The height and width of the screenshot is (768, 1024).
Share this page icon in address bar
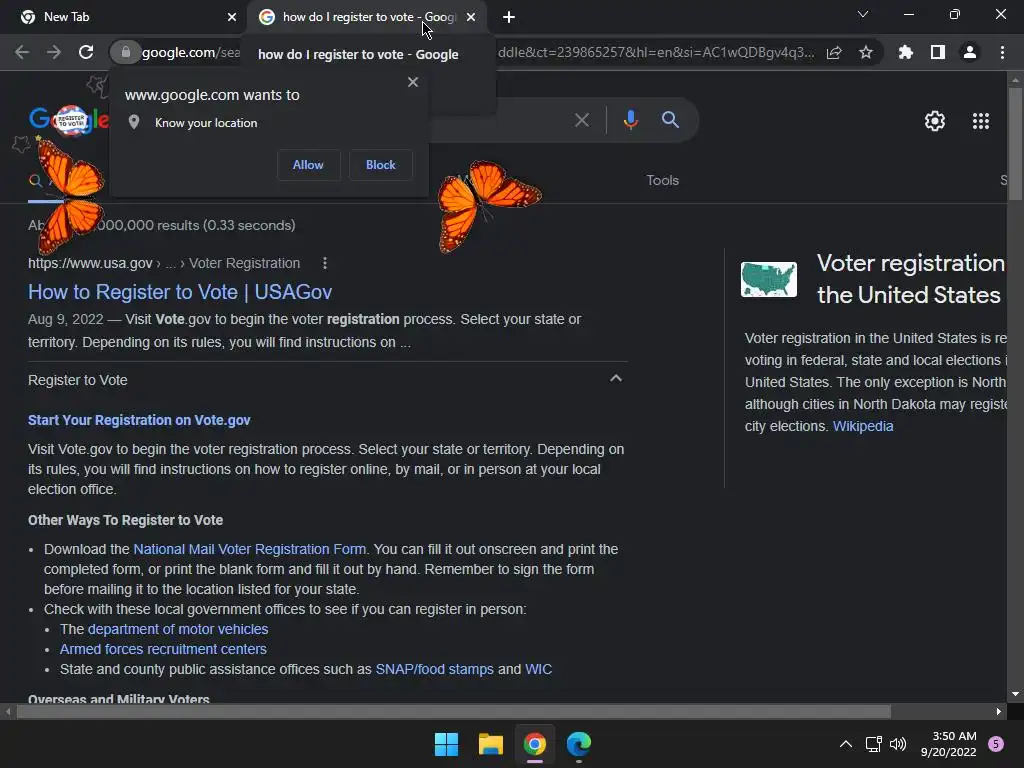coord(834,52)
